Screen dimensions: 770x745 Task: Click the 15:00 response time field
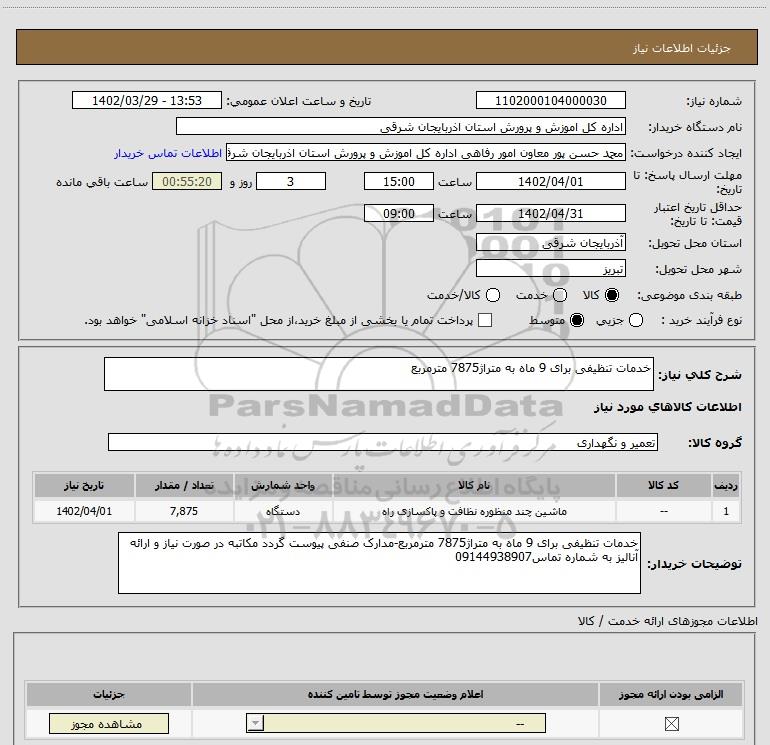[x=399, y=182]
